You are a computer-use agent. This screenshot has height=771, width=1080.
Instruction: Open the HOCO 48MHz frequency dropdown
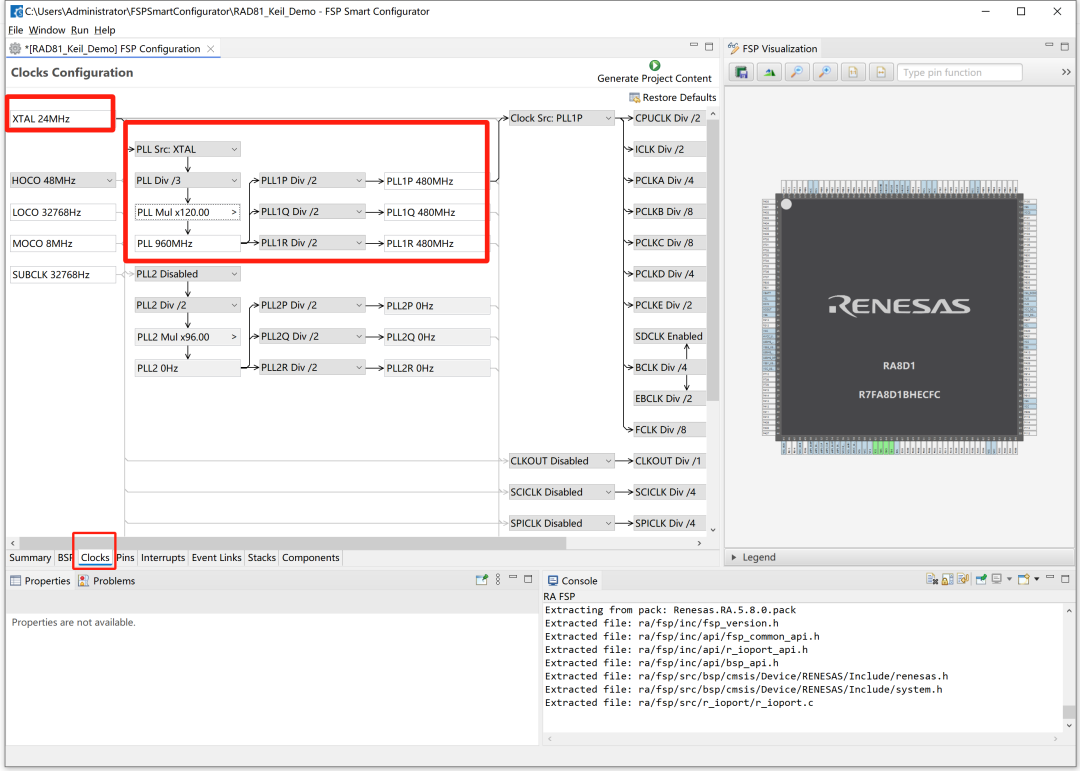pos(63,181)
